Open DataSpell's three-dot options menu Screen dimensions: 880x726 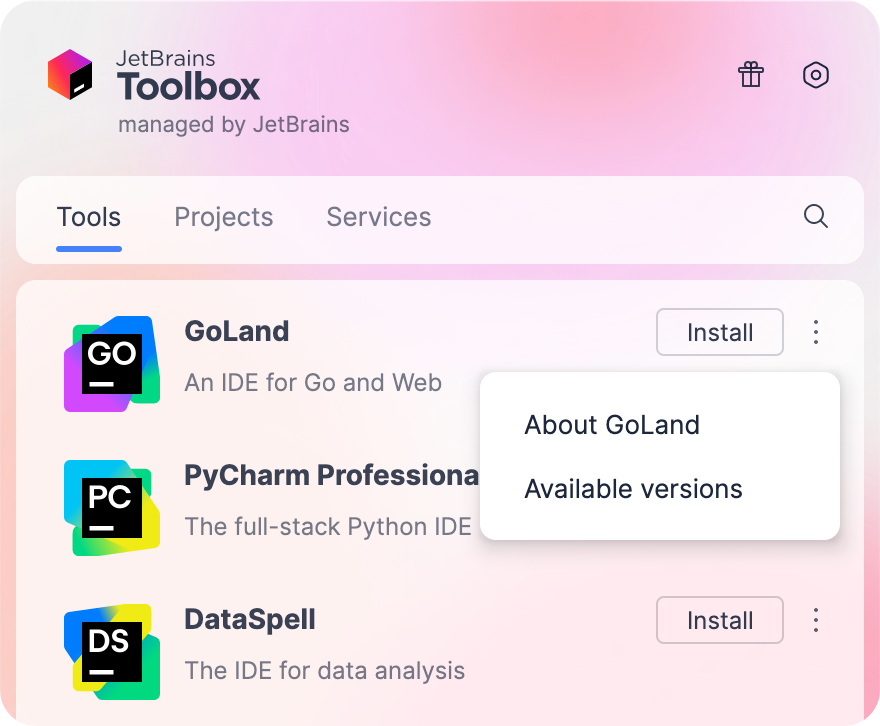tap(816, 620)
